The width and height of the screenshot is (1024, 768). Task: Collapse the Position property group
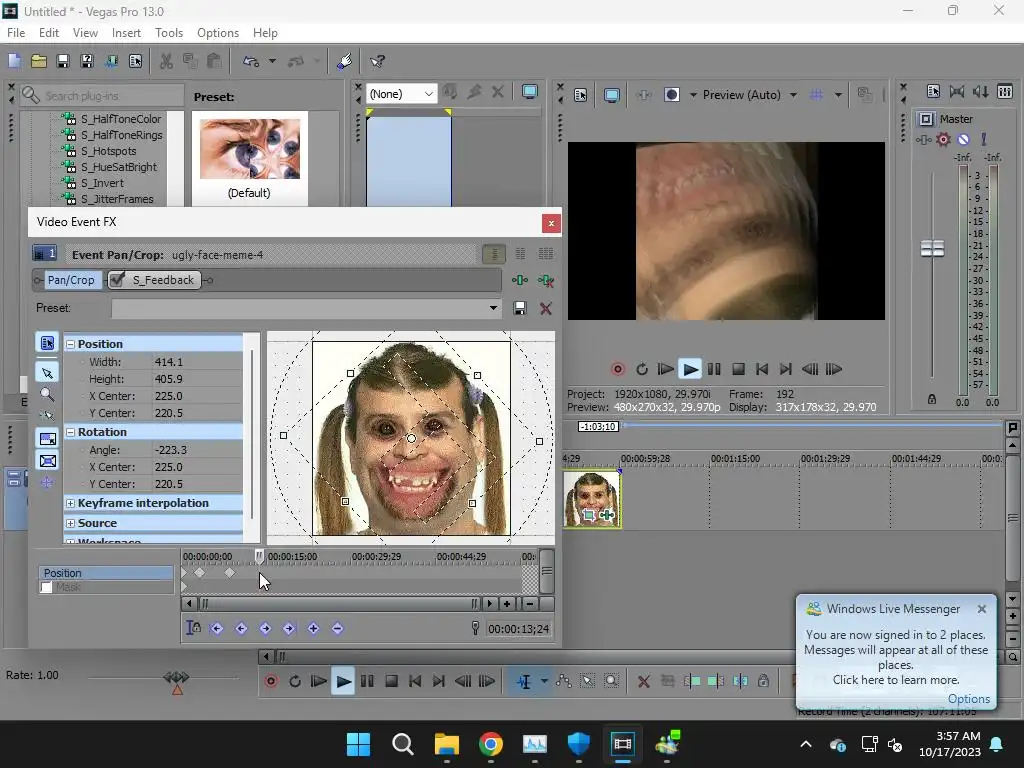coord(71,344)
